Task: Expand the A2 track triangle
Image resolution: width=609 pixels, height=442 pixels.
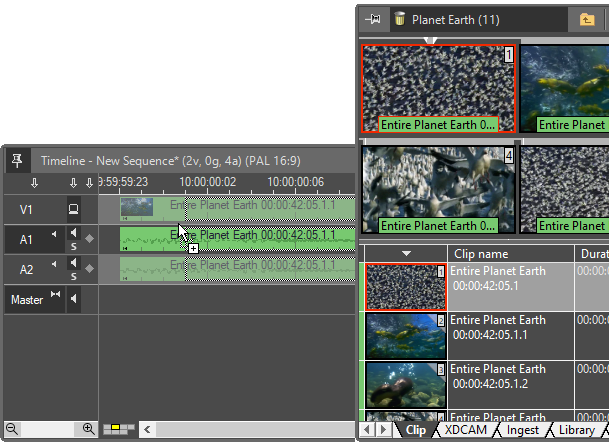Action: (53, 265)
